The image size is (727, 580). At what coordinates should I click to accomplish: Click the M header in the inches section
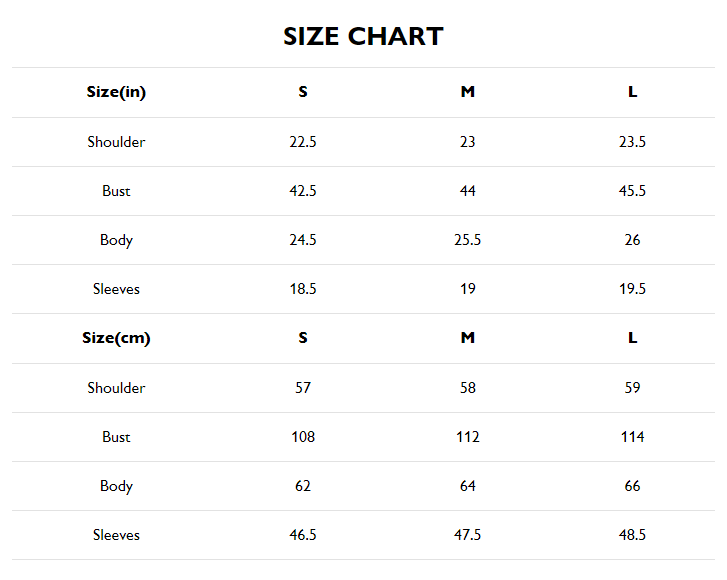(x=467, y=92)
